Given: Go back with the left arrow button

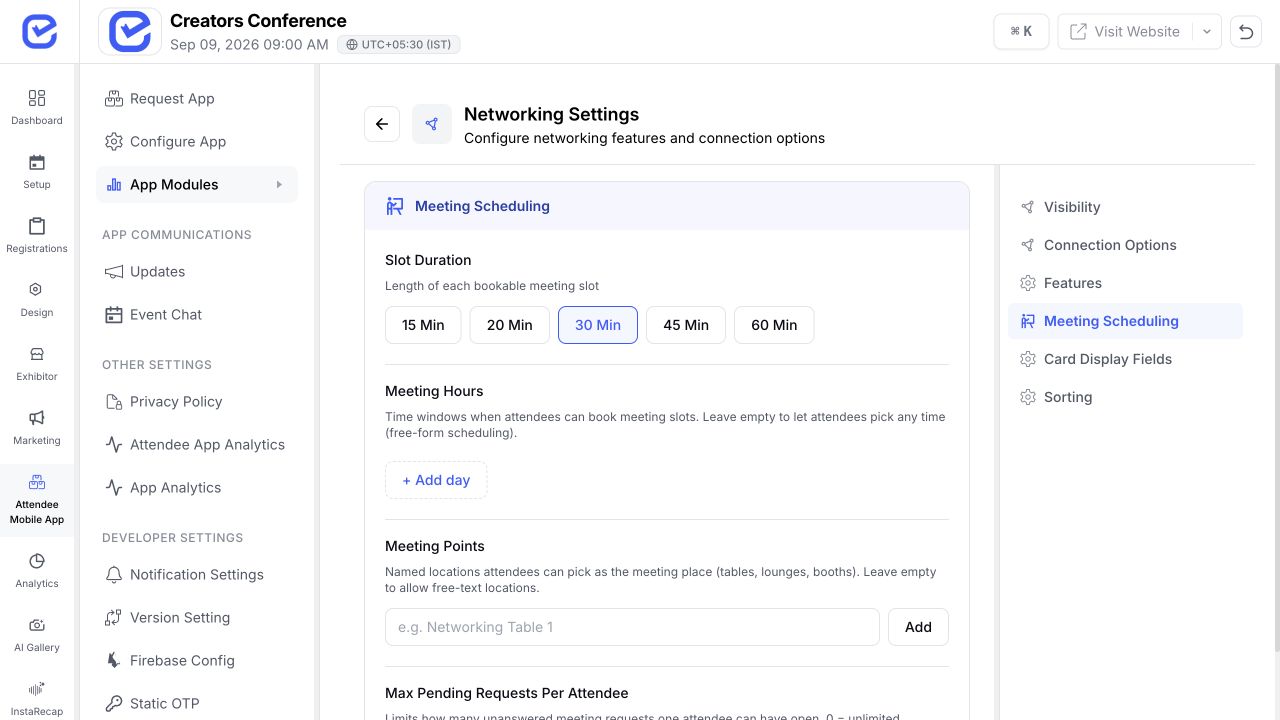Looking at the screenshot, I should pyautogui.click(x=382, y=124).
